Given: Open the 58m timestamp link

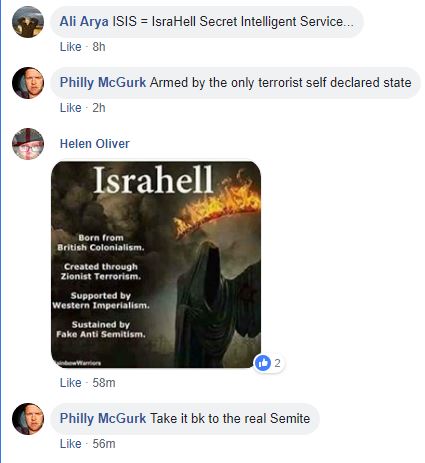Looking at the screenshot, I should 104,383.
